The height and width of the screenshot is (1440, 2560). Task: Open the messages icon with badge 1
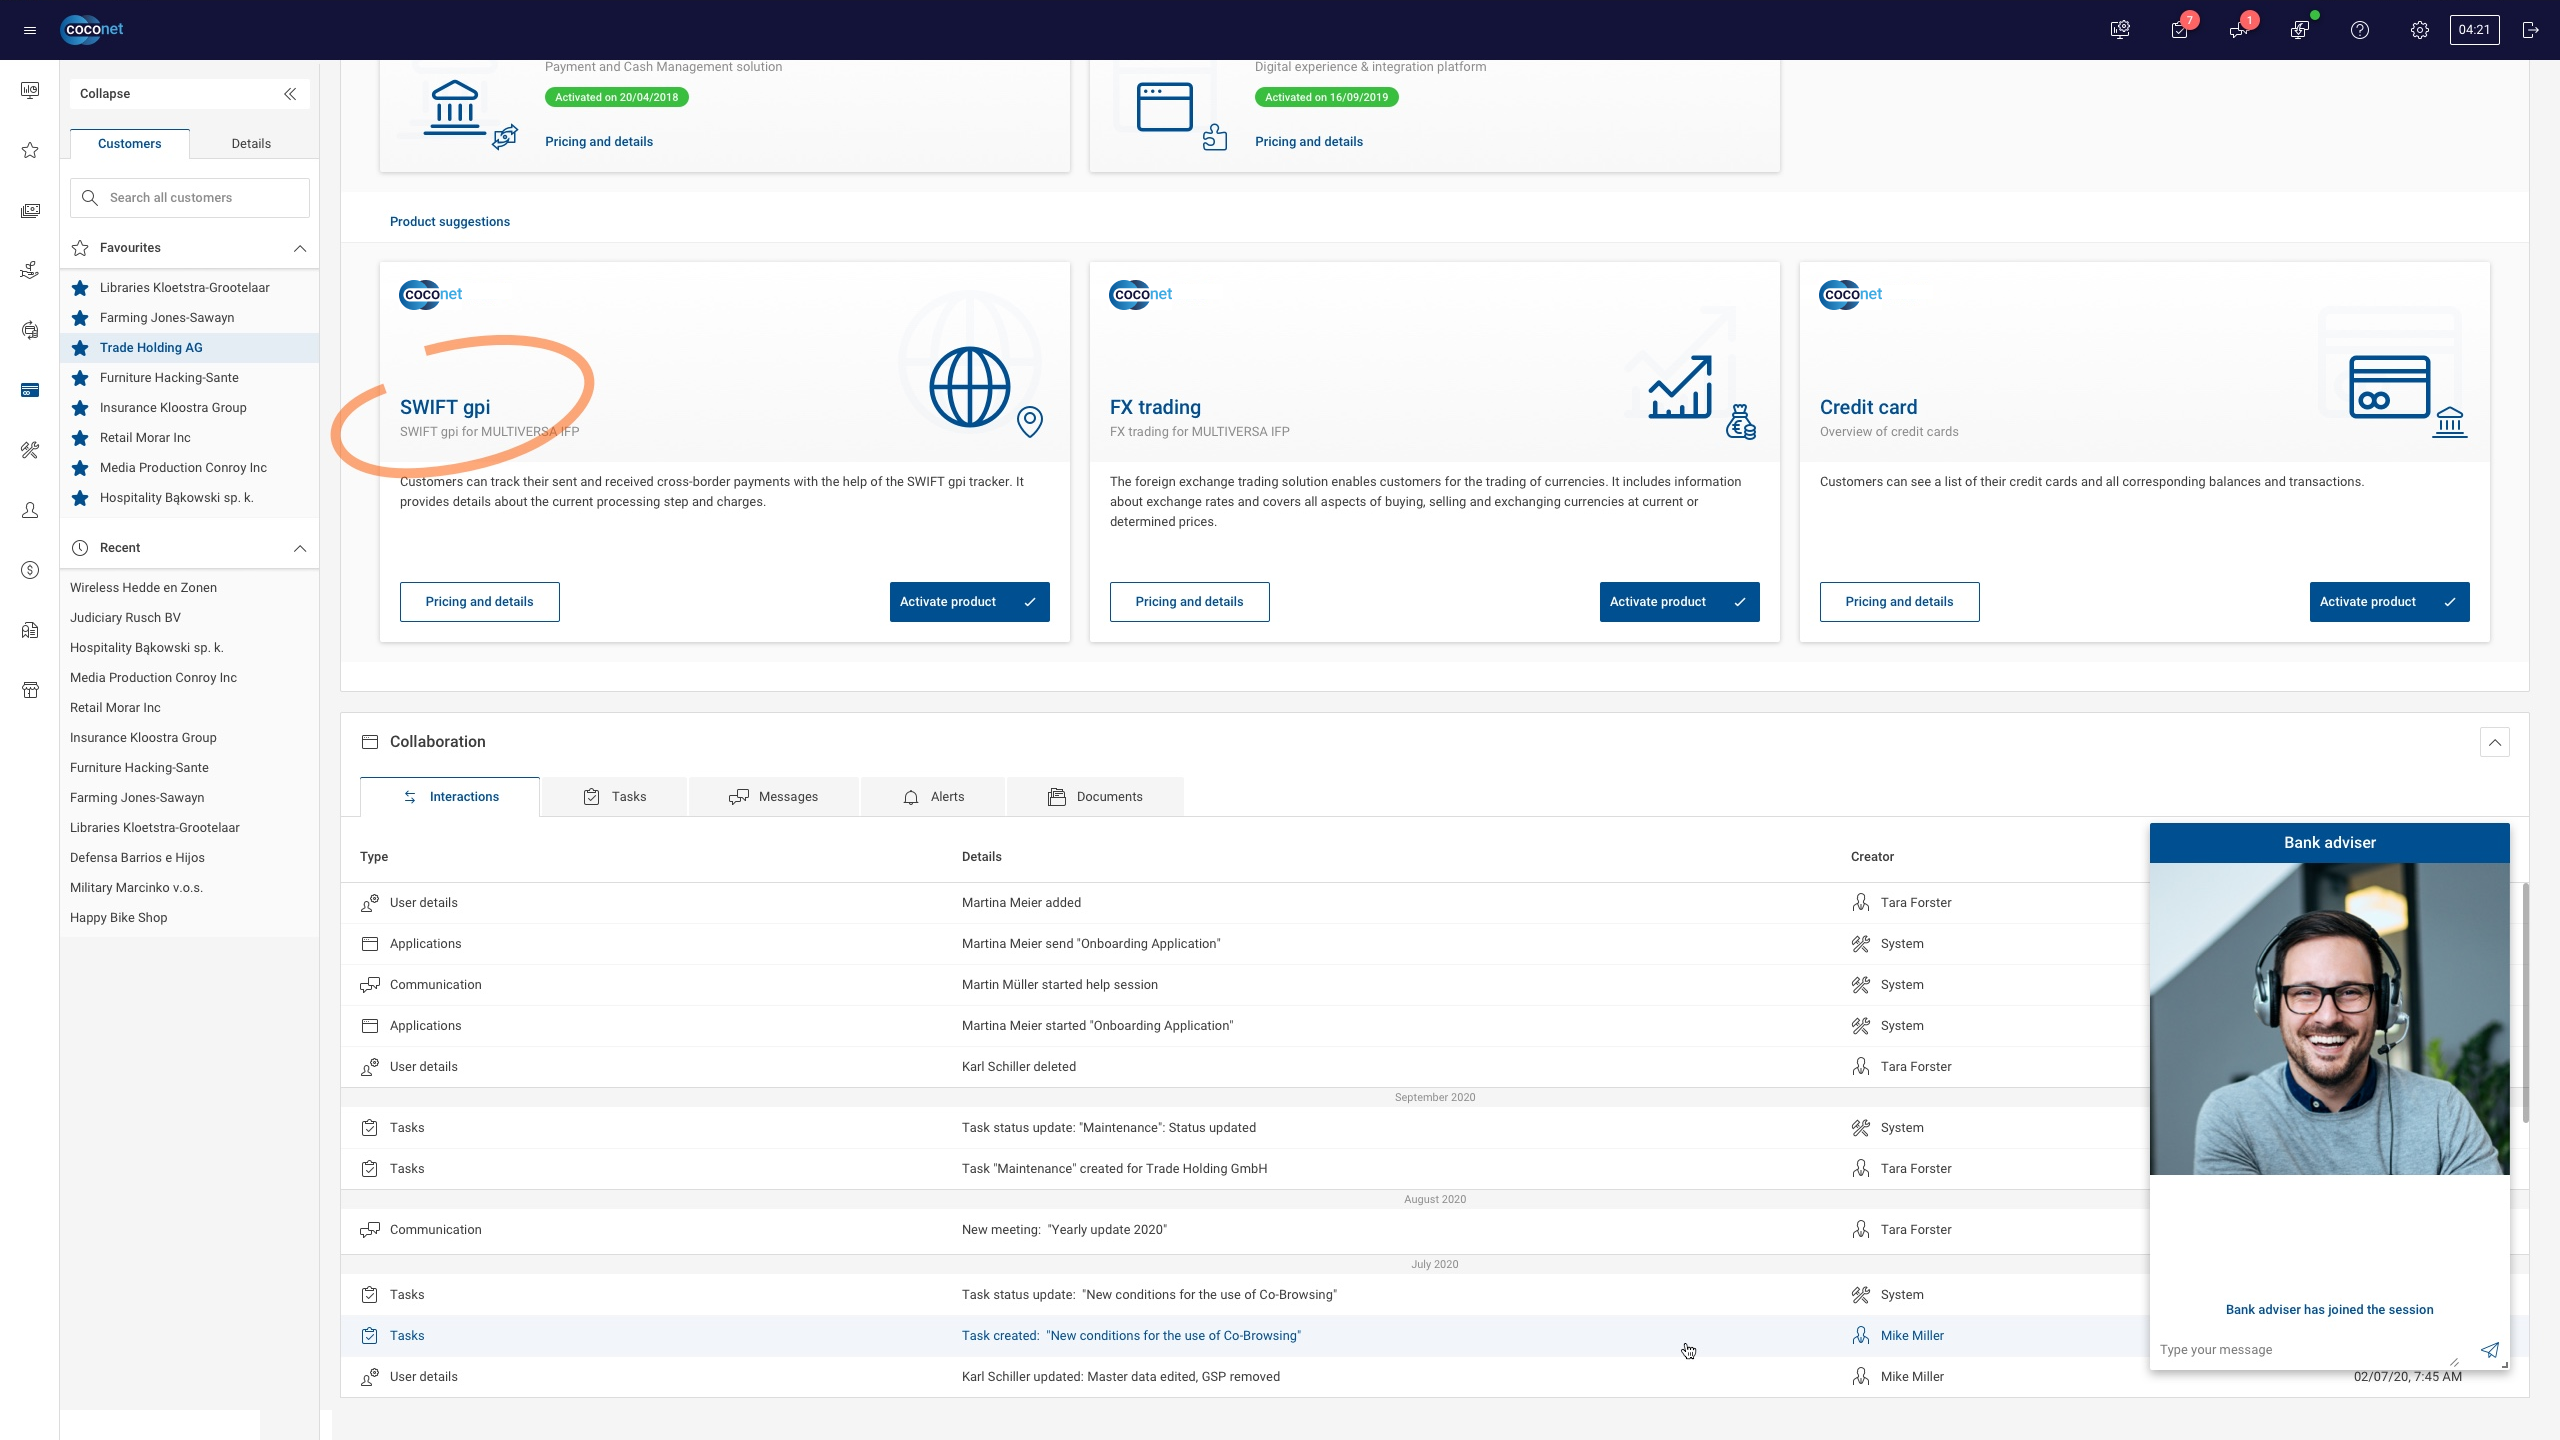[2239, 30]
